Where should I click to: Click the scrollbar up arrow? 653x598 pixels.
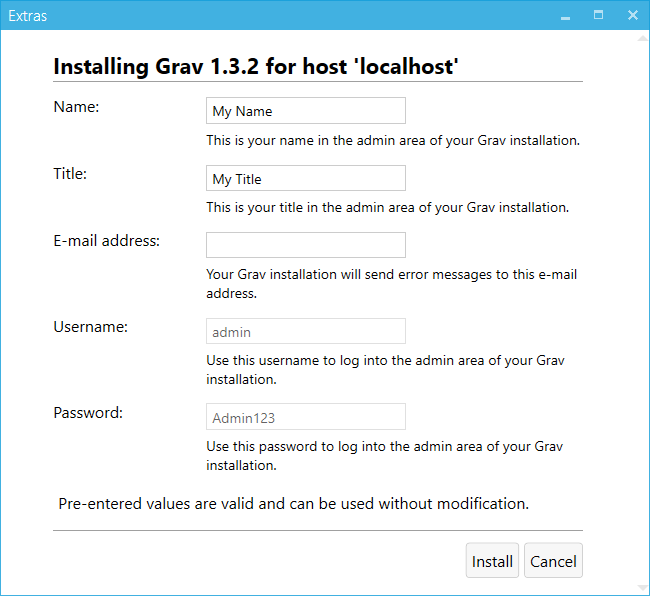tap(645, 39)
